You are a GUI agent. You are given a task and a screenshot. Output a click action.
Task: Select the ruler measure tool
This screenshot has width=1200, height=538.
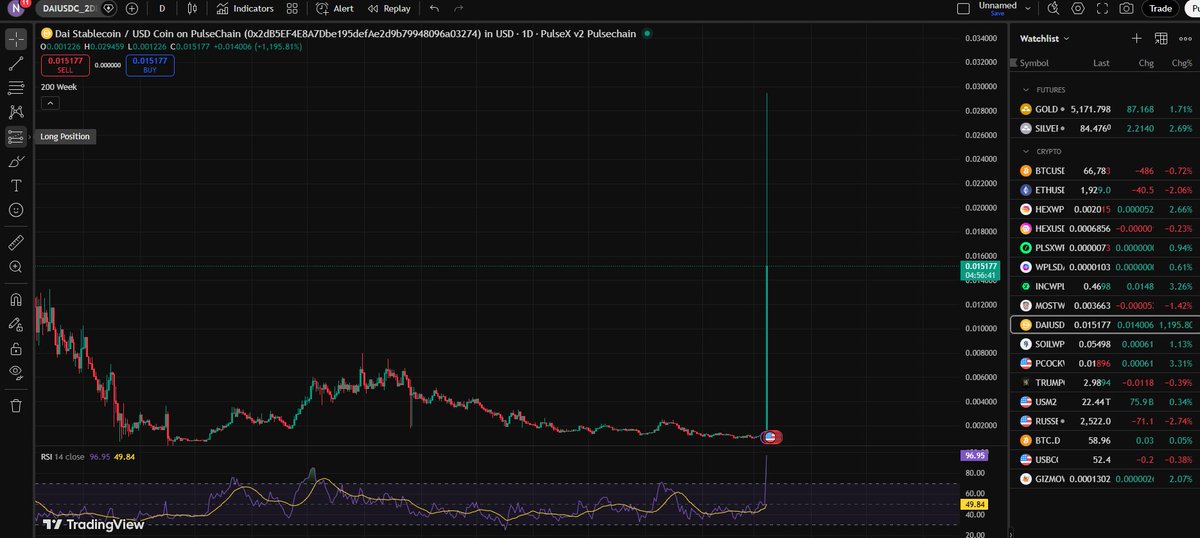[x=16, y=242]
